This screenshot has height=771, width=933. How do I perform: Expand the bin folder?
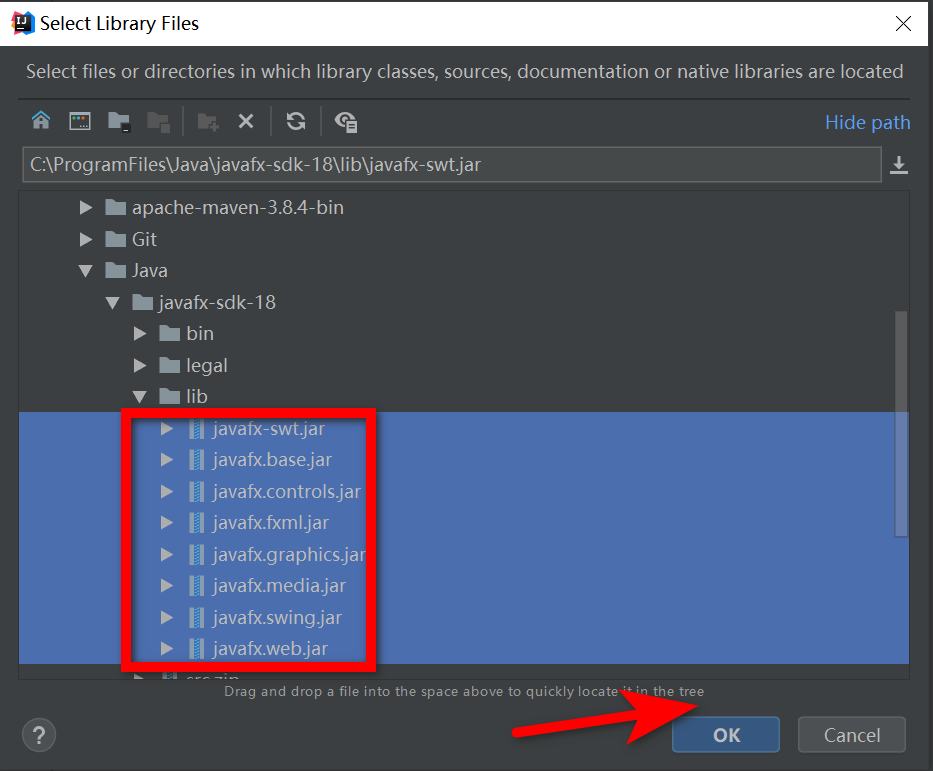140,334
